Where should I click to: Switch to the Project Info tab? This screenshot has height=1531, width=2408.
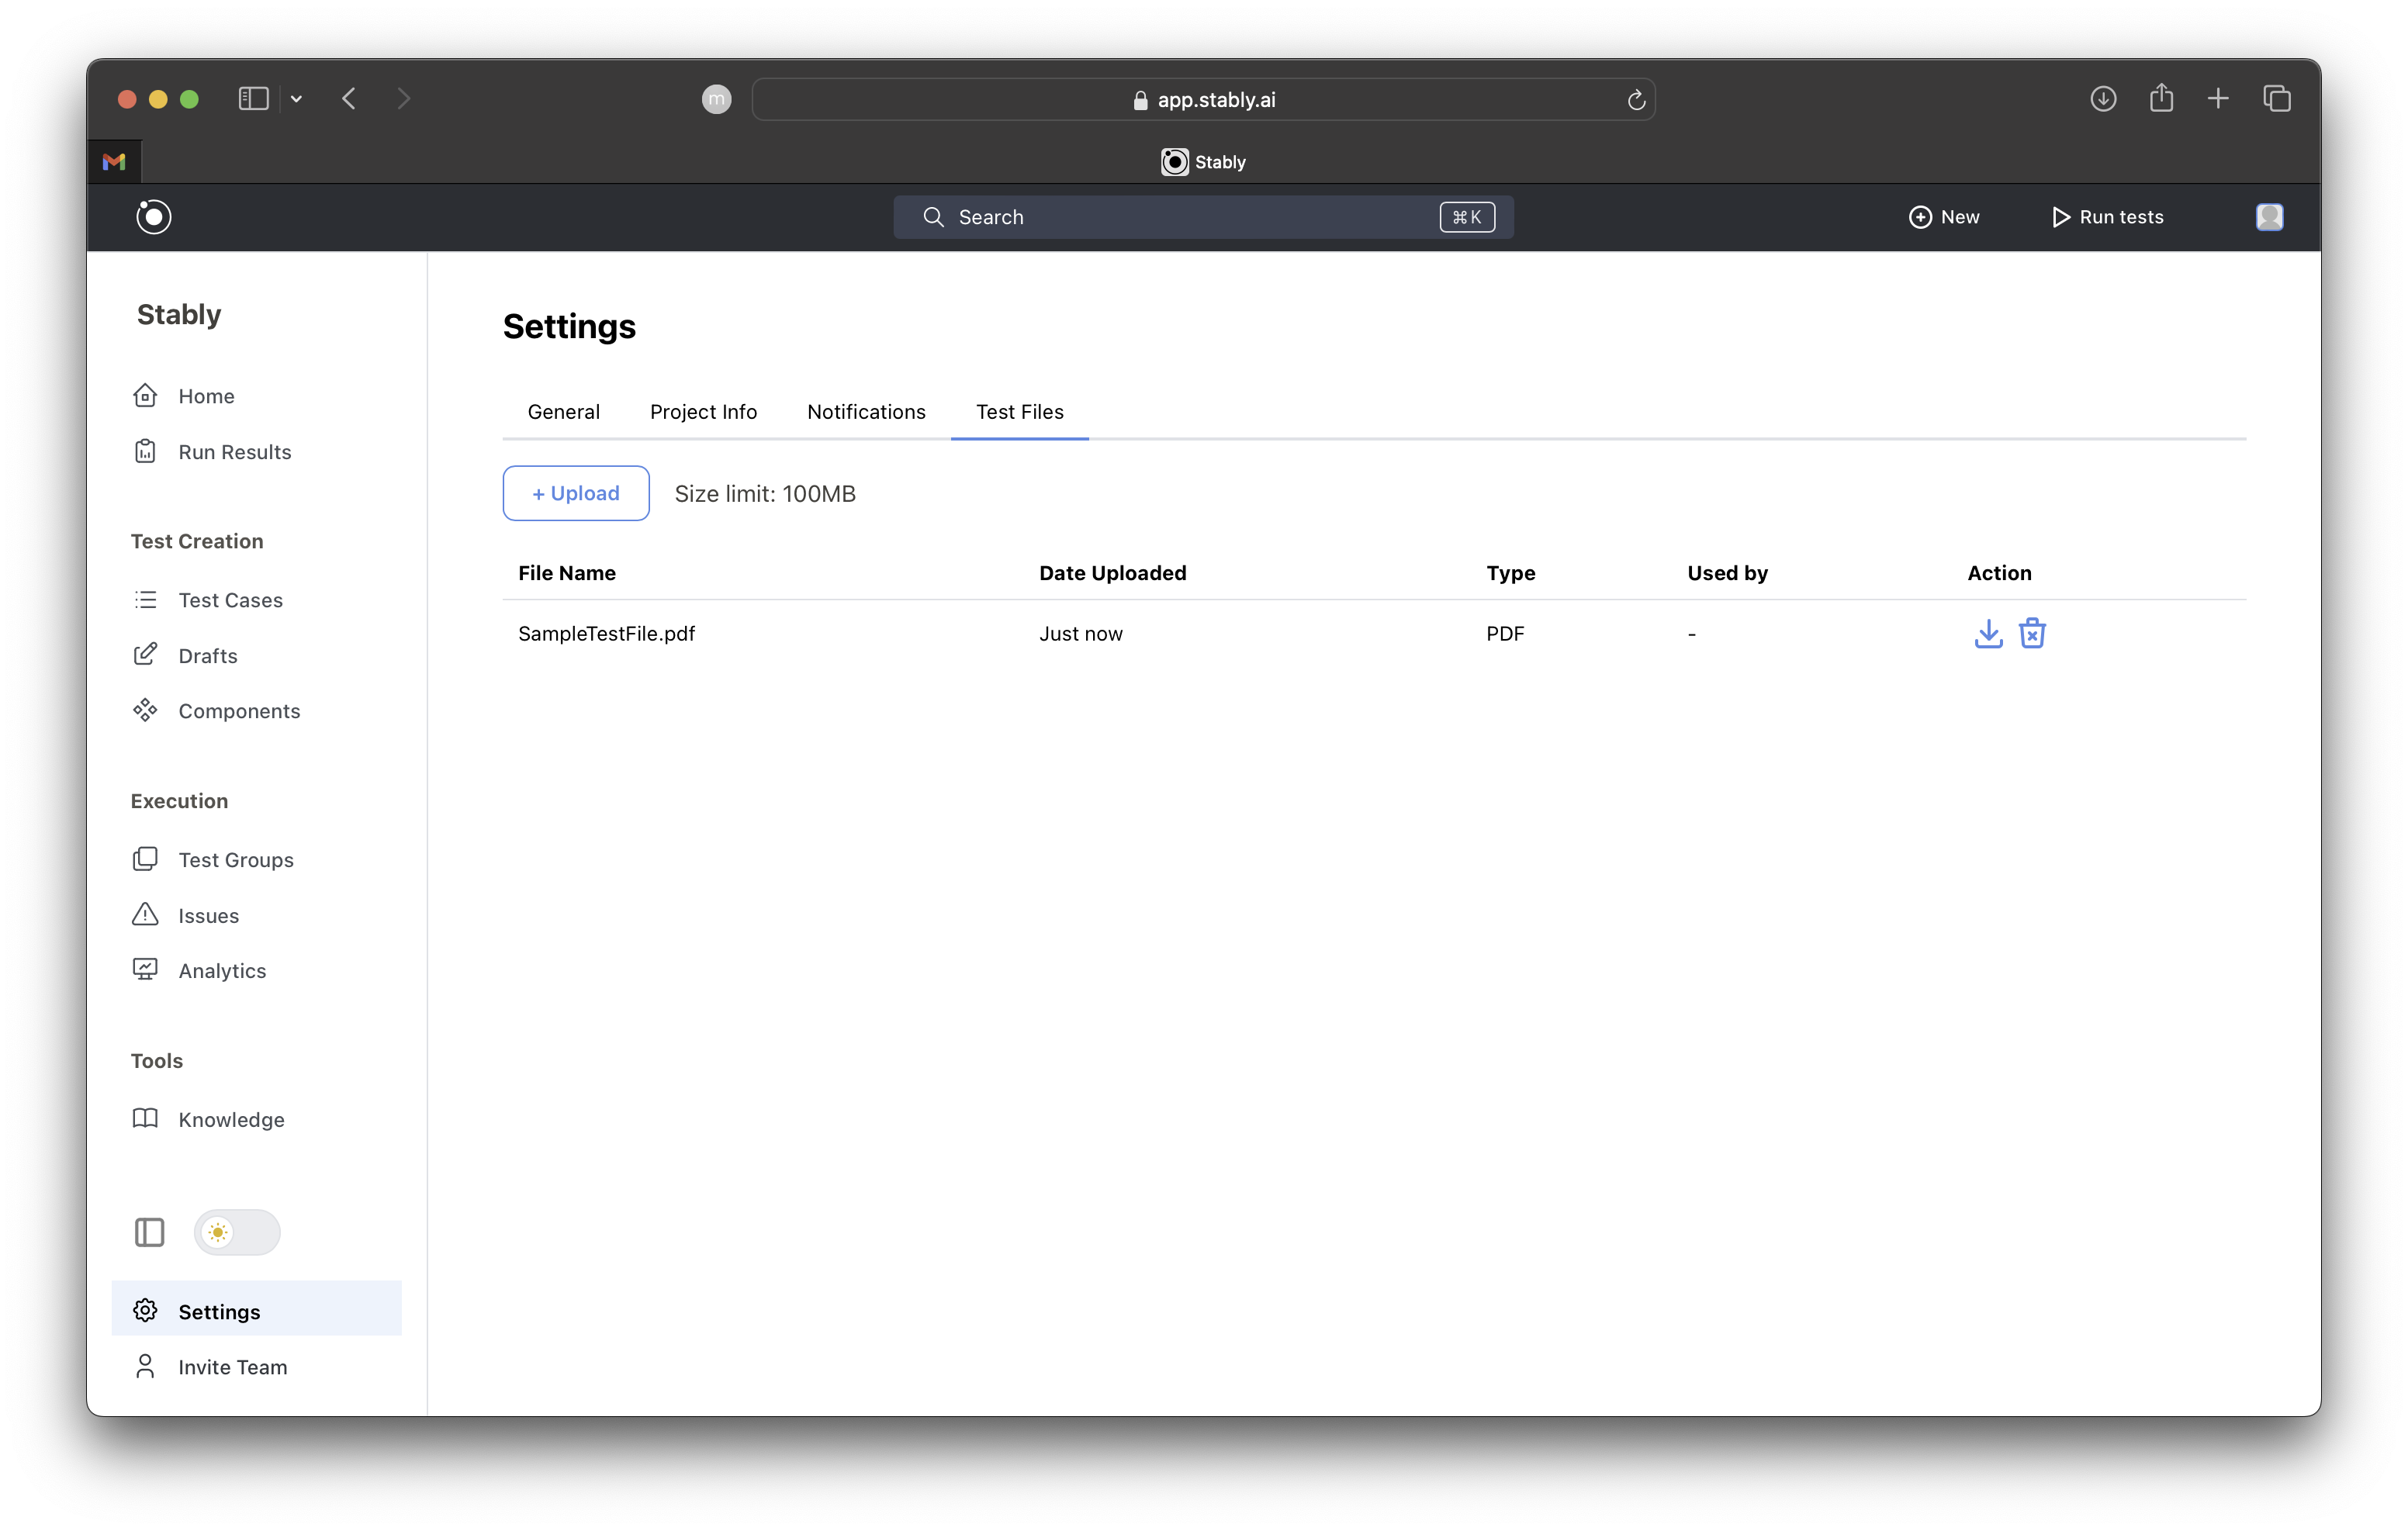tap(703, 412)
